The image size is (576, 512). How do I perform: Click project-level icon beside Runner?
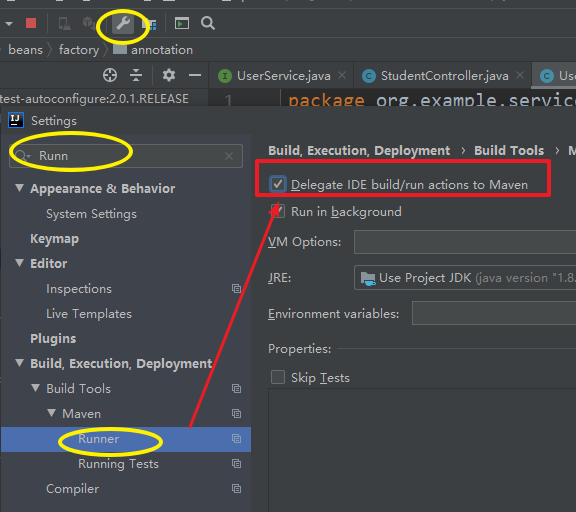(x=236, y=439)
